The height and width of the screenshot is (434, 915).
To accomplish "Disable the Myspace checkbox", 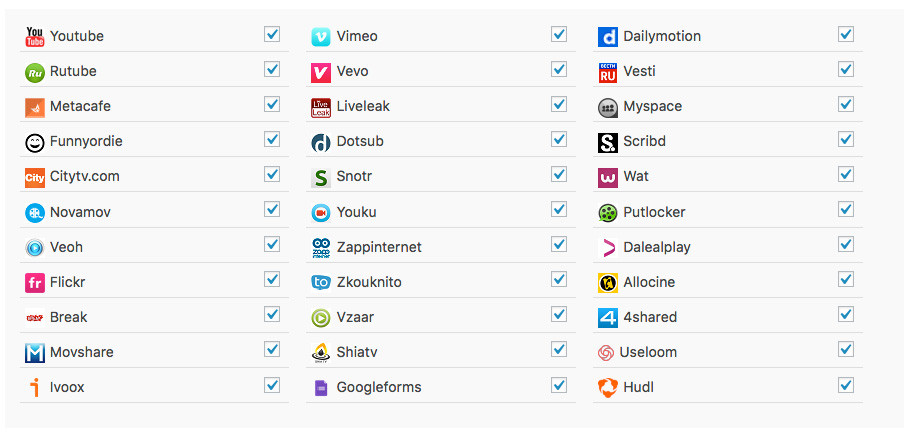I will [x=846, y=104].
